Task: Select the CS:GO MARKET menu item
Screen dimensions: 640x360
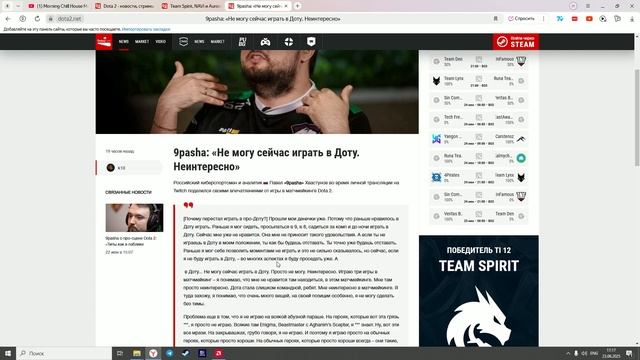Action: (218, 42)
